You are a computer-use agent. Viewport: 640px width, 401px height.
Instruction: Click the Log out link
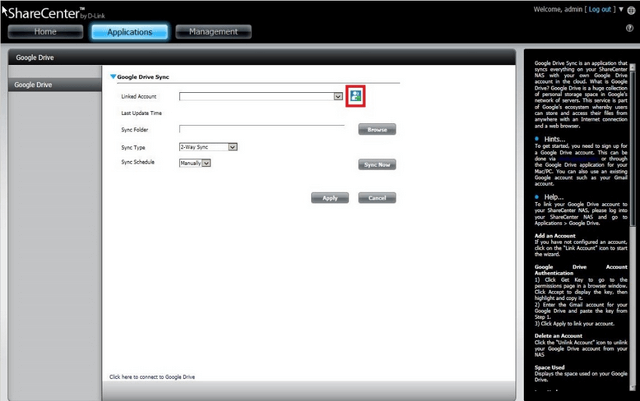600,9
